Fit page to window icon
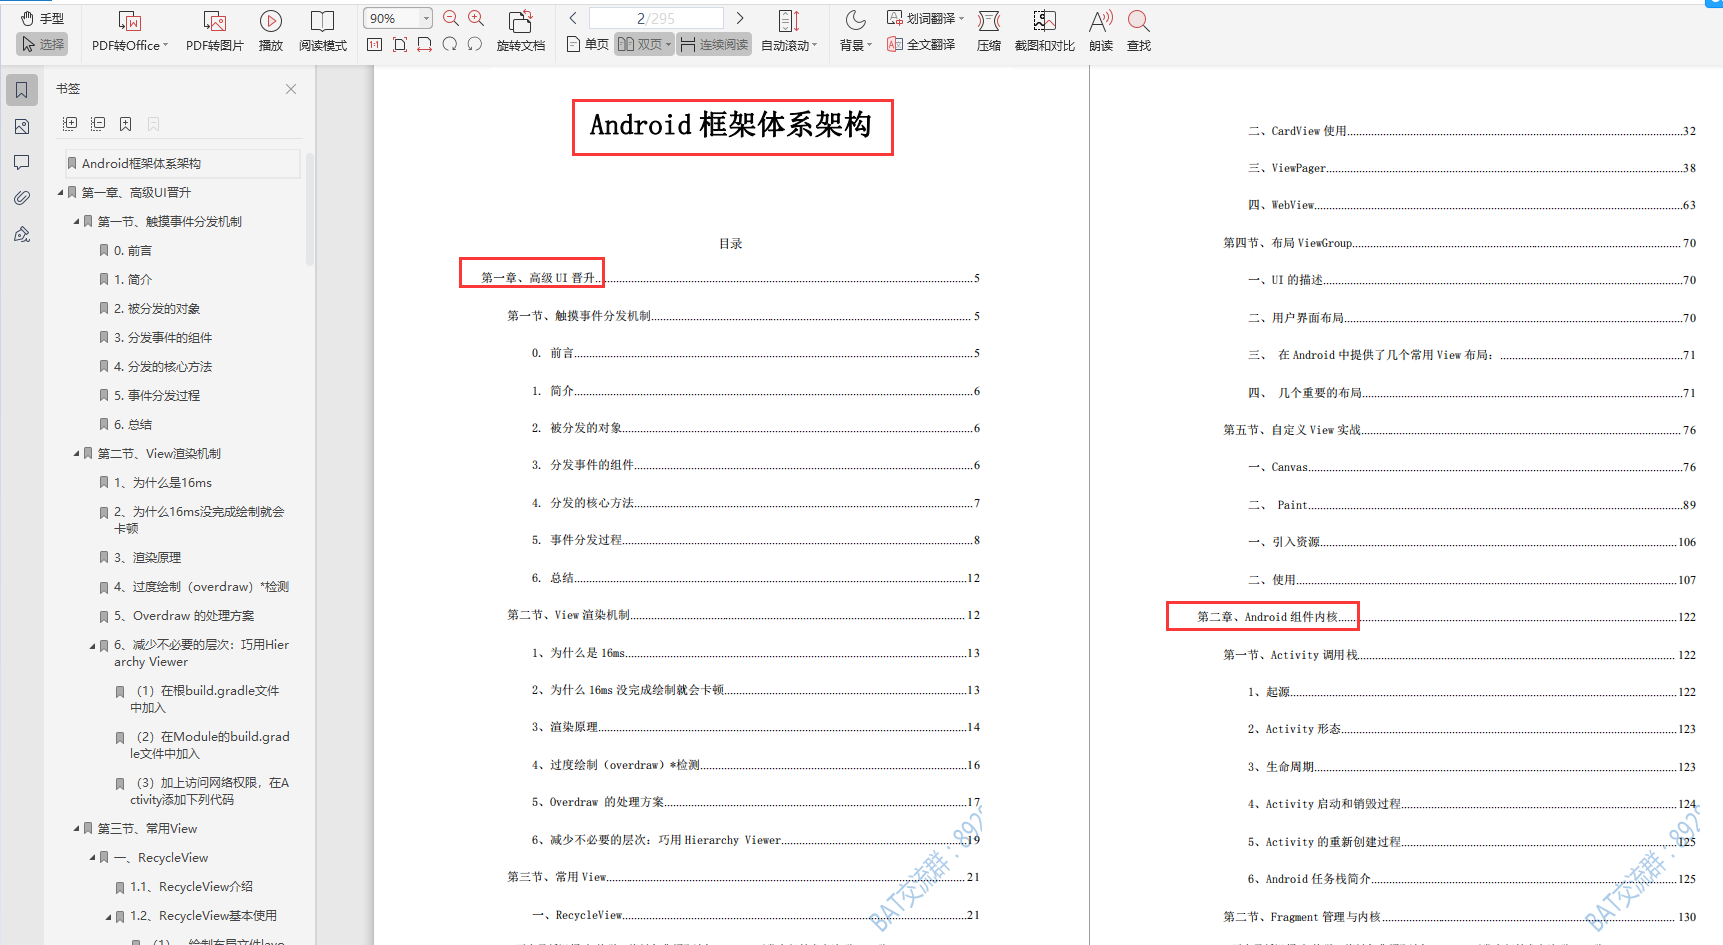1723x945 pixels. click(x=400, y=44)
